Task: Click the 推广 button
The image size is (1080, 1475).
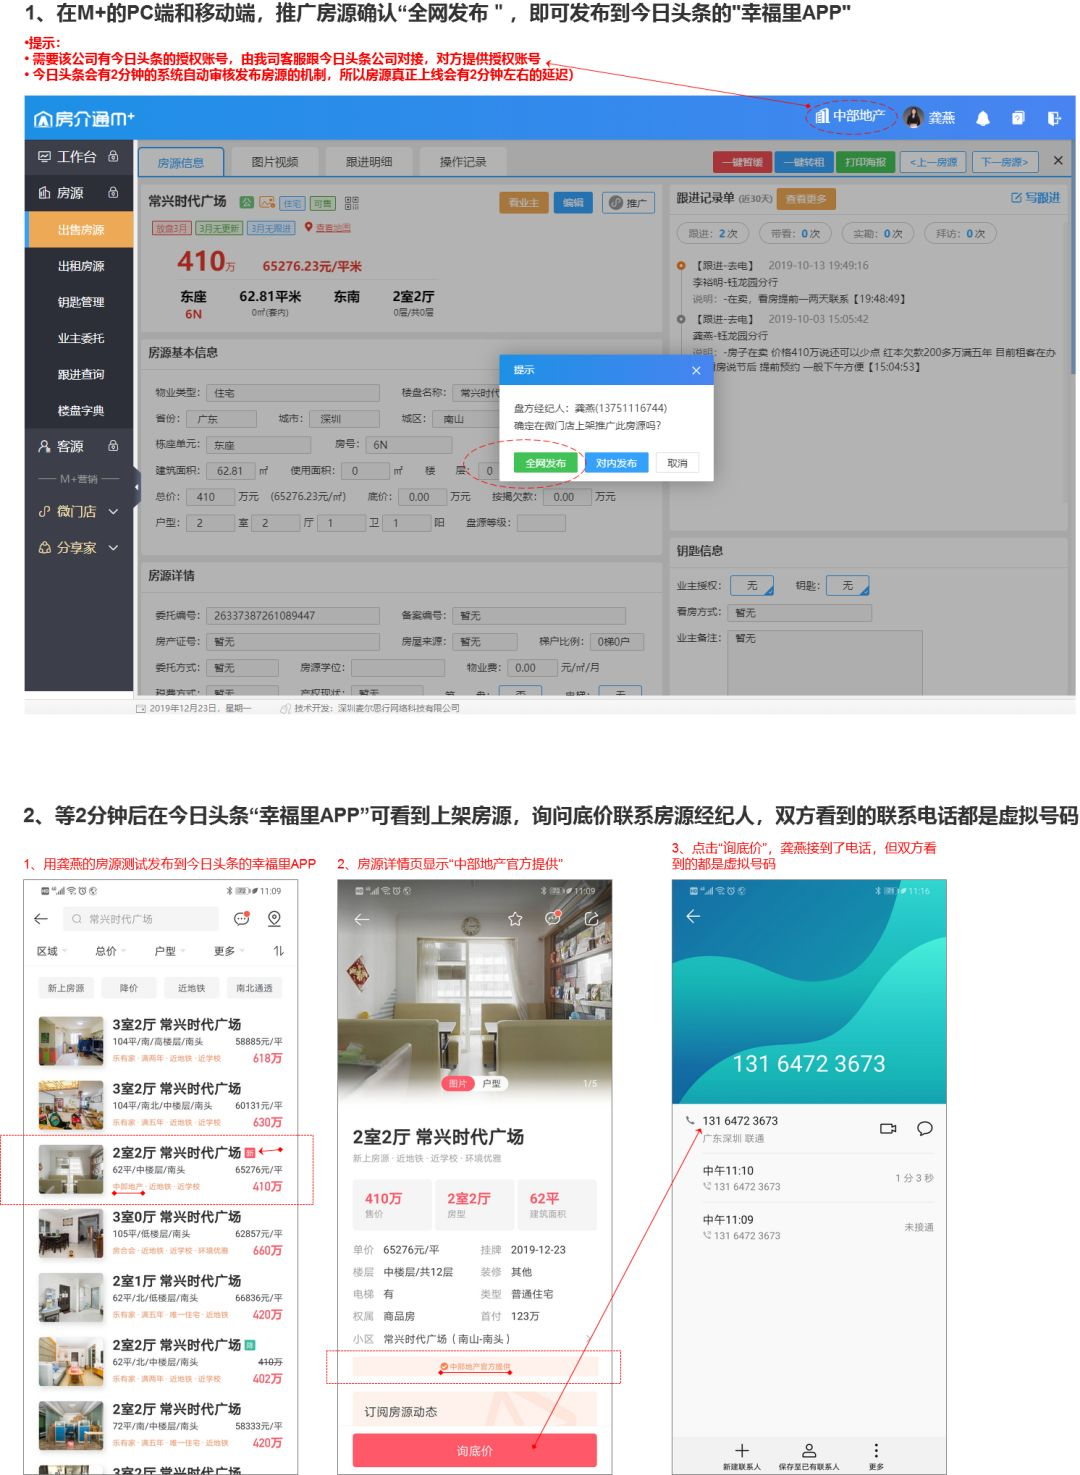Action: [x=629, y=203]
